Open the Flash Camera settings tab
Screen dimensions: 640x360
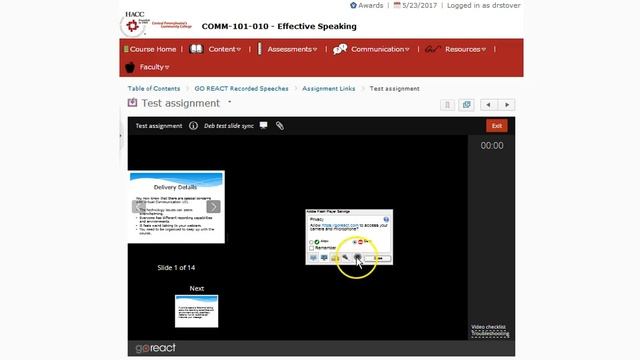(x=357, y=258)
